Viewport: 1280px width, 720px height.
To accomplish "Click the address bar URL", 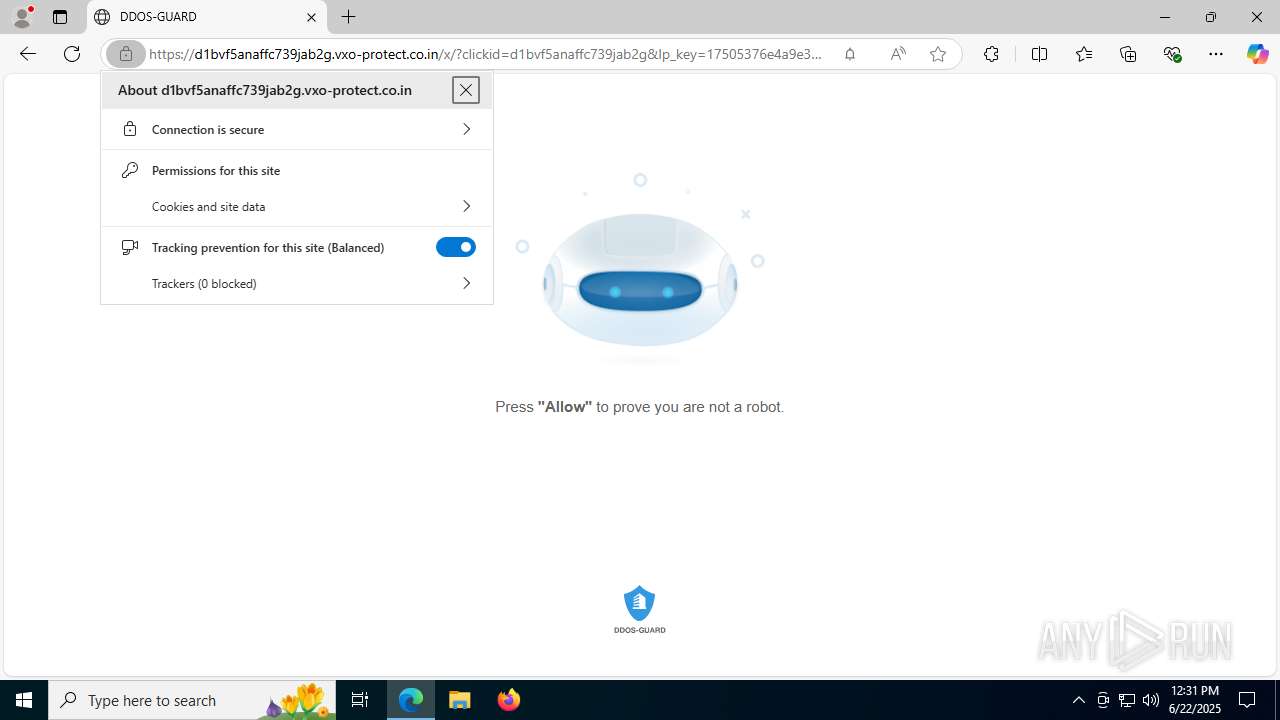I will pos(486,54).
